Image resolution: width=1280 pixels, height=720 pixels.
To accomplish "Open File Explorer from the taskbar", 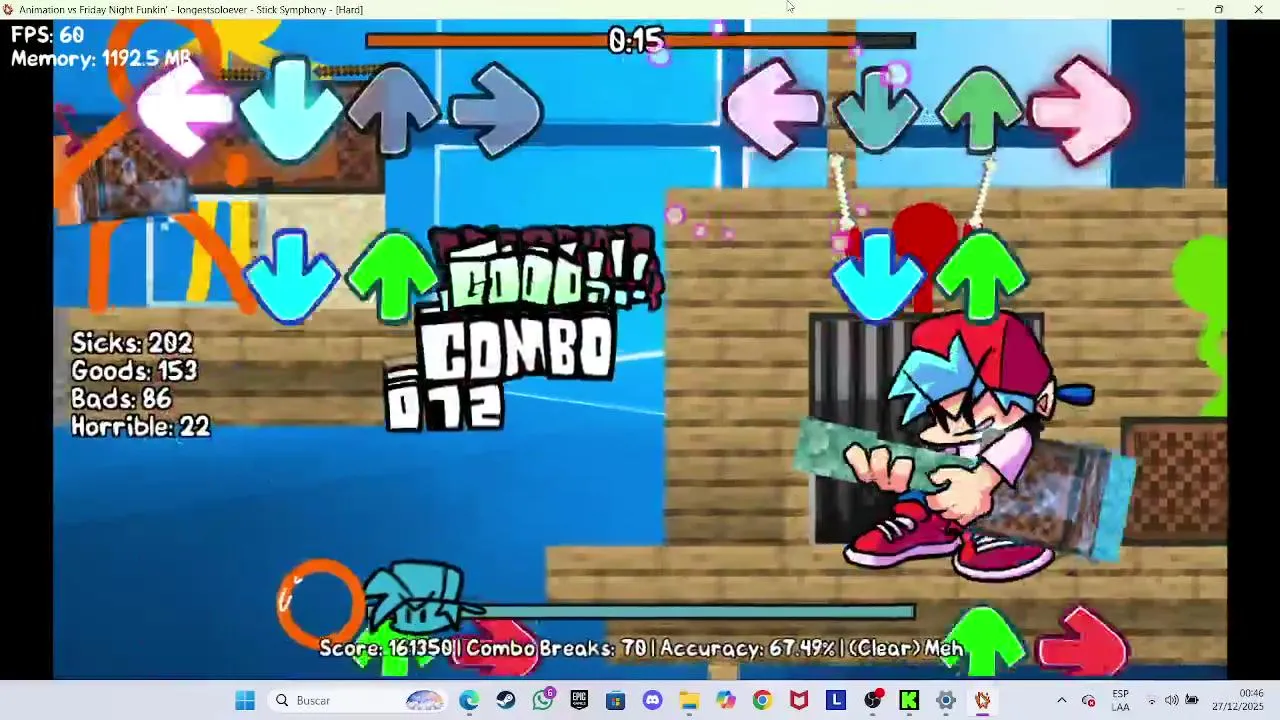I will (689, 700).
